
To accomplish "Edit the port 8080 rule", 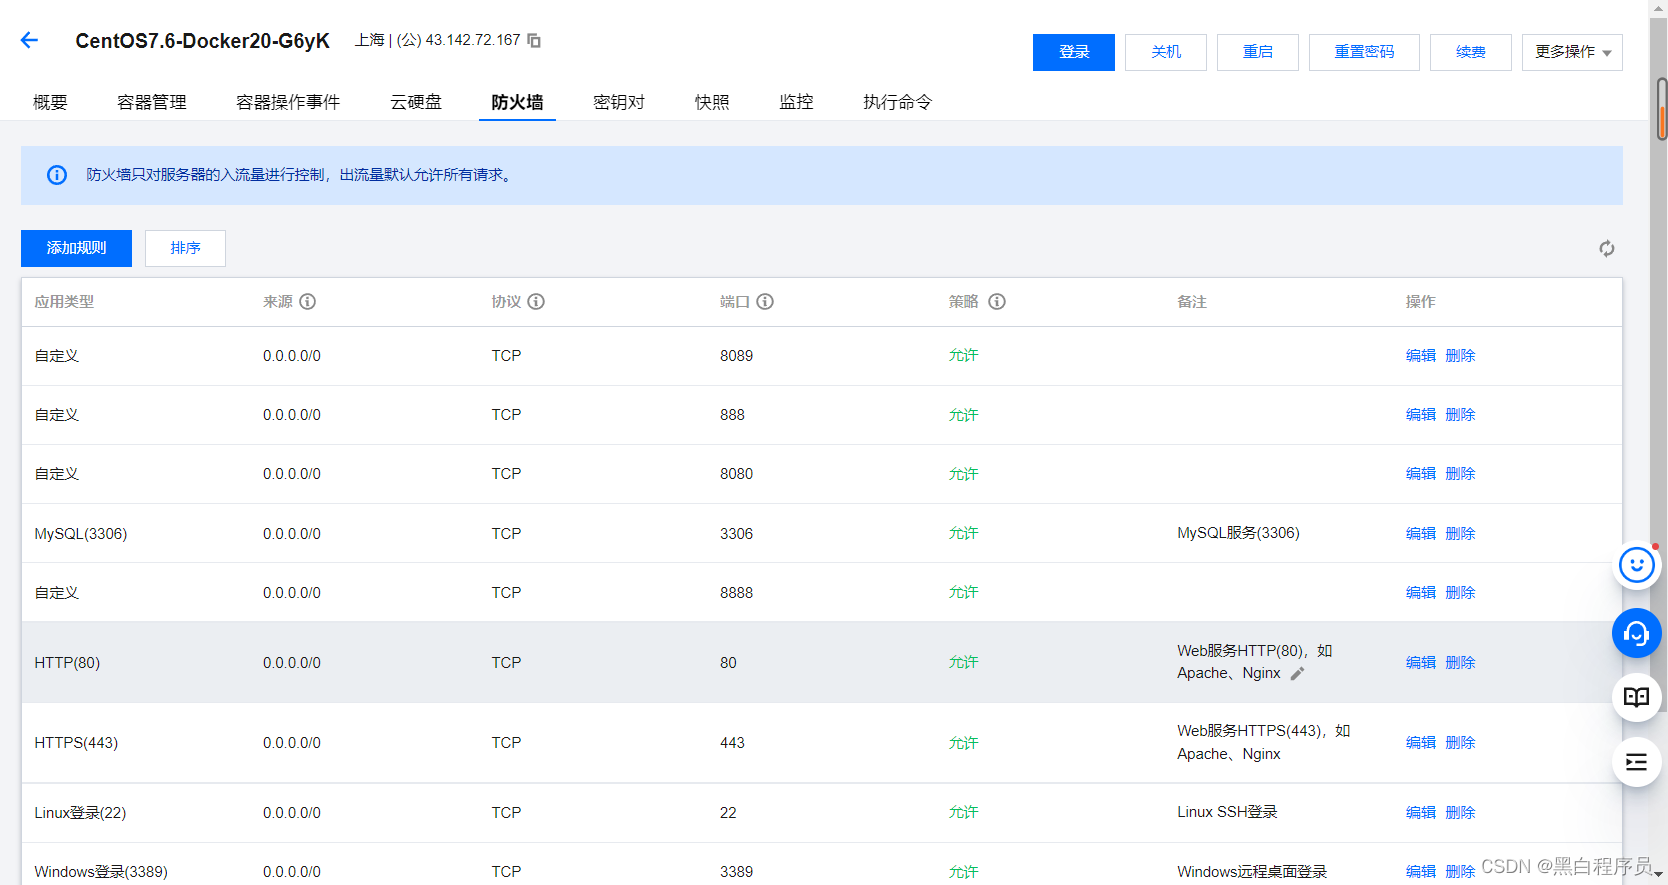I will 1420,474.
